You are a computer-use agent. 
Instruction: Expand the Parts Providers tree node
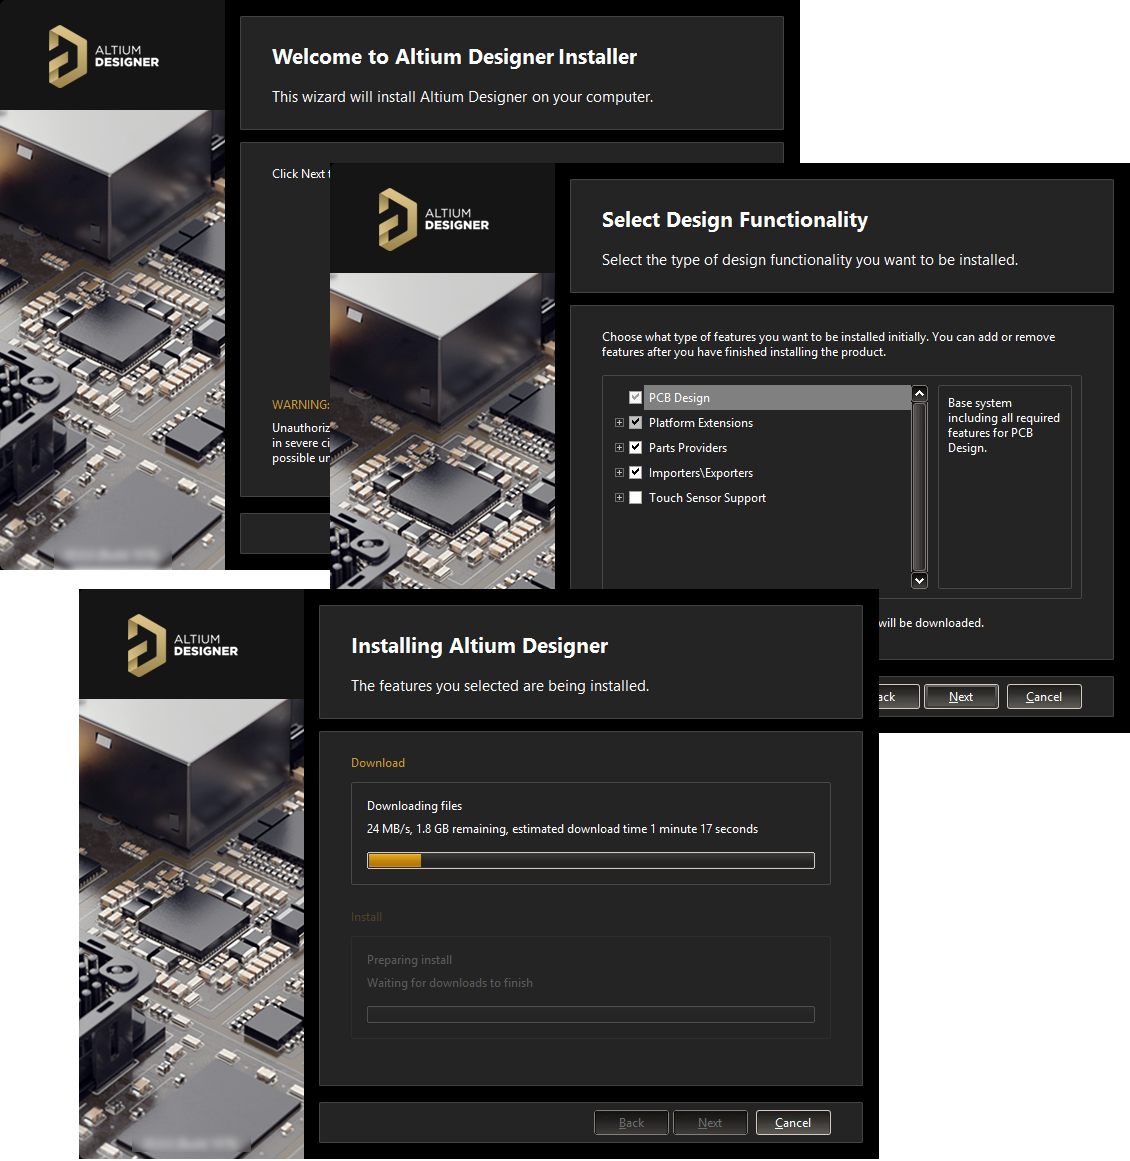(619, 448)
